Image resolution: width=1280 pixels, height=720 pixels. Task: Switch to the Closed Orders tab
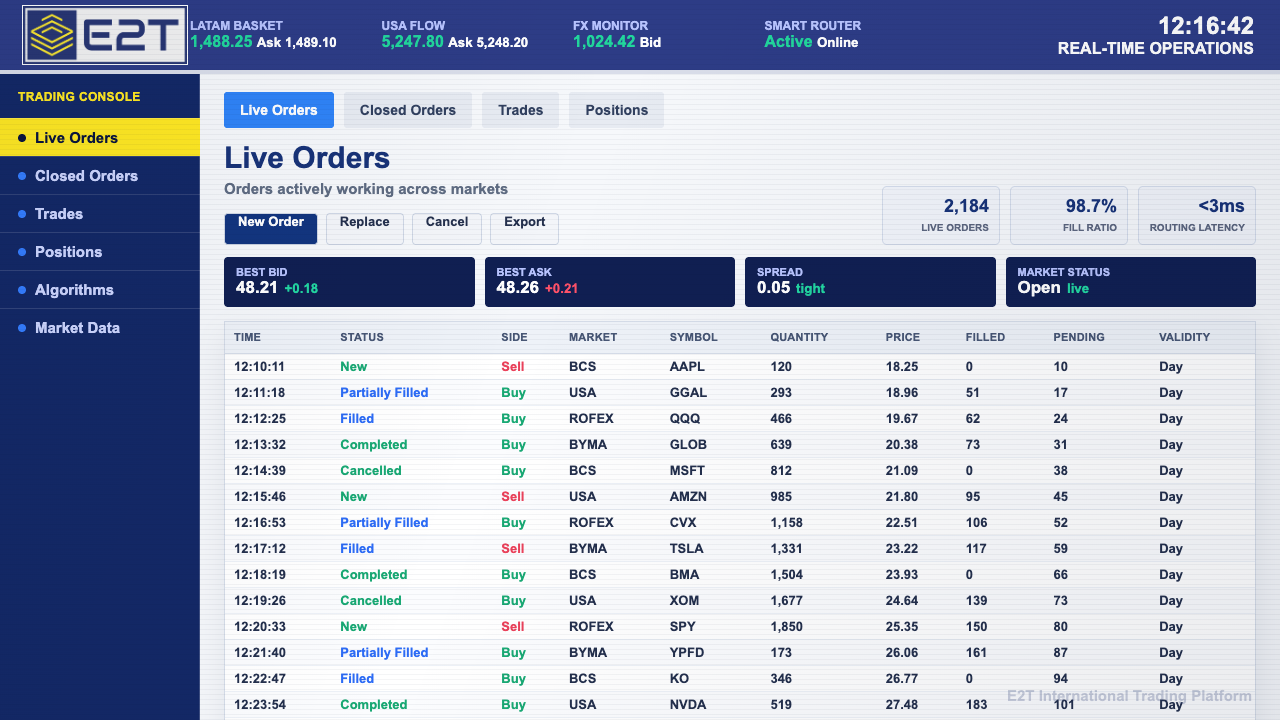click(x=408, y=110)
